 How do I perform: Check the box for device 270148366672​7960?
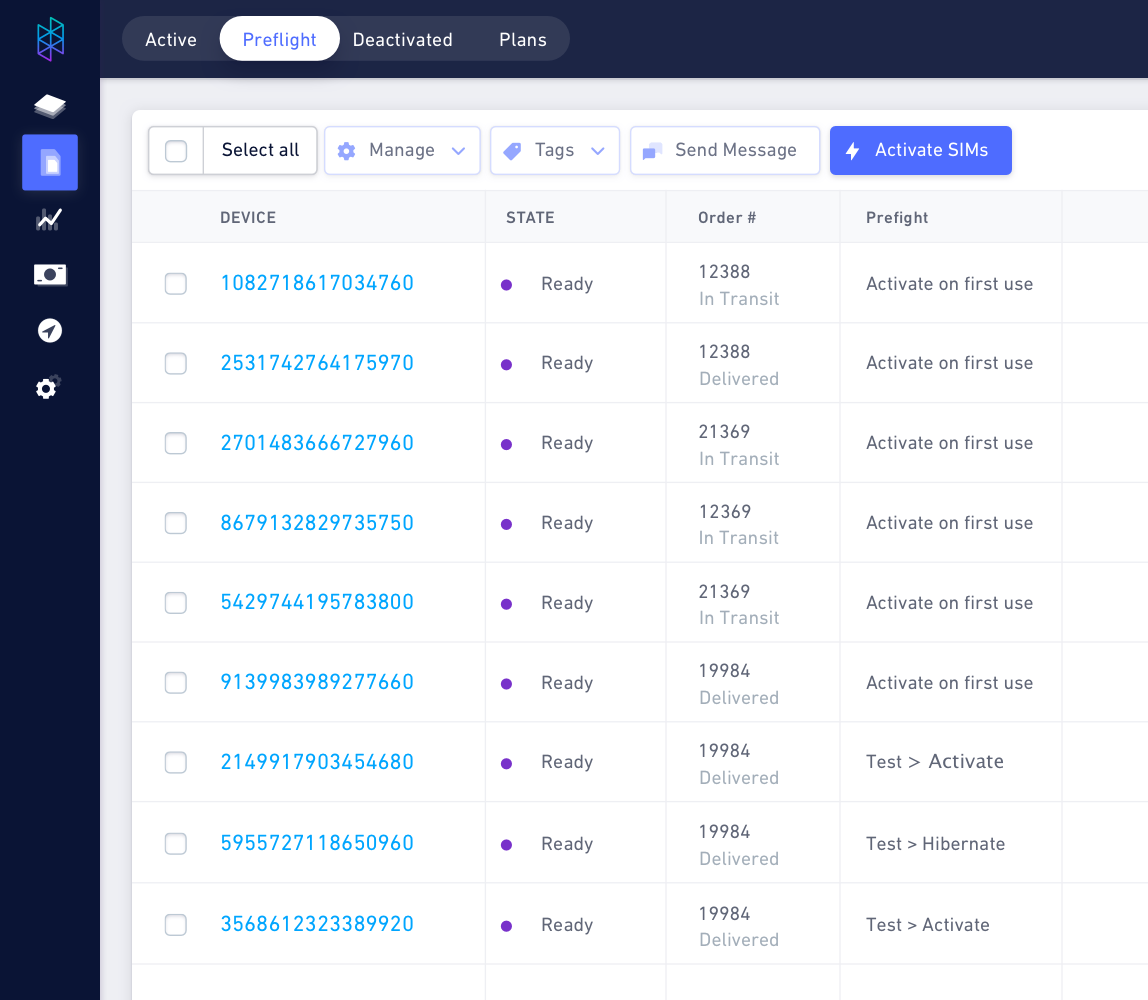176,443
